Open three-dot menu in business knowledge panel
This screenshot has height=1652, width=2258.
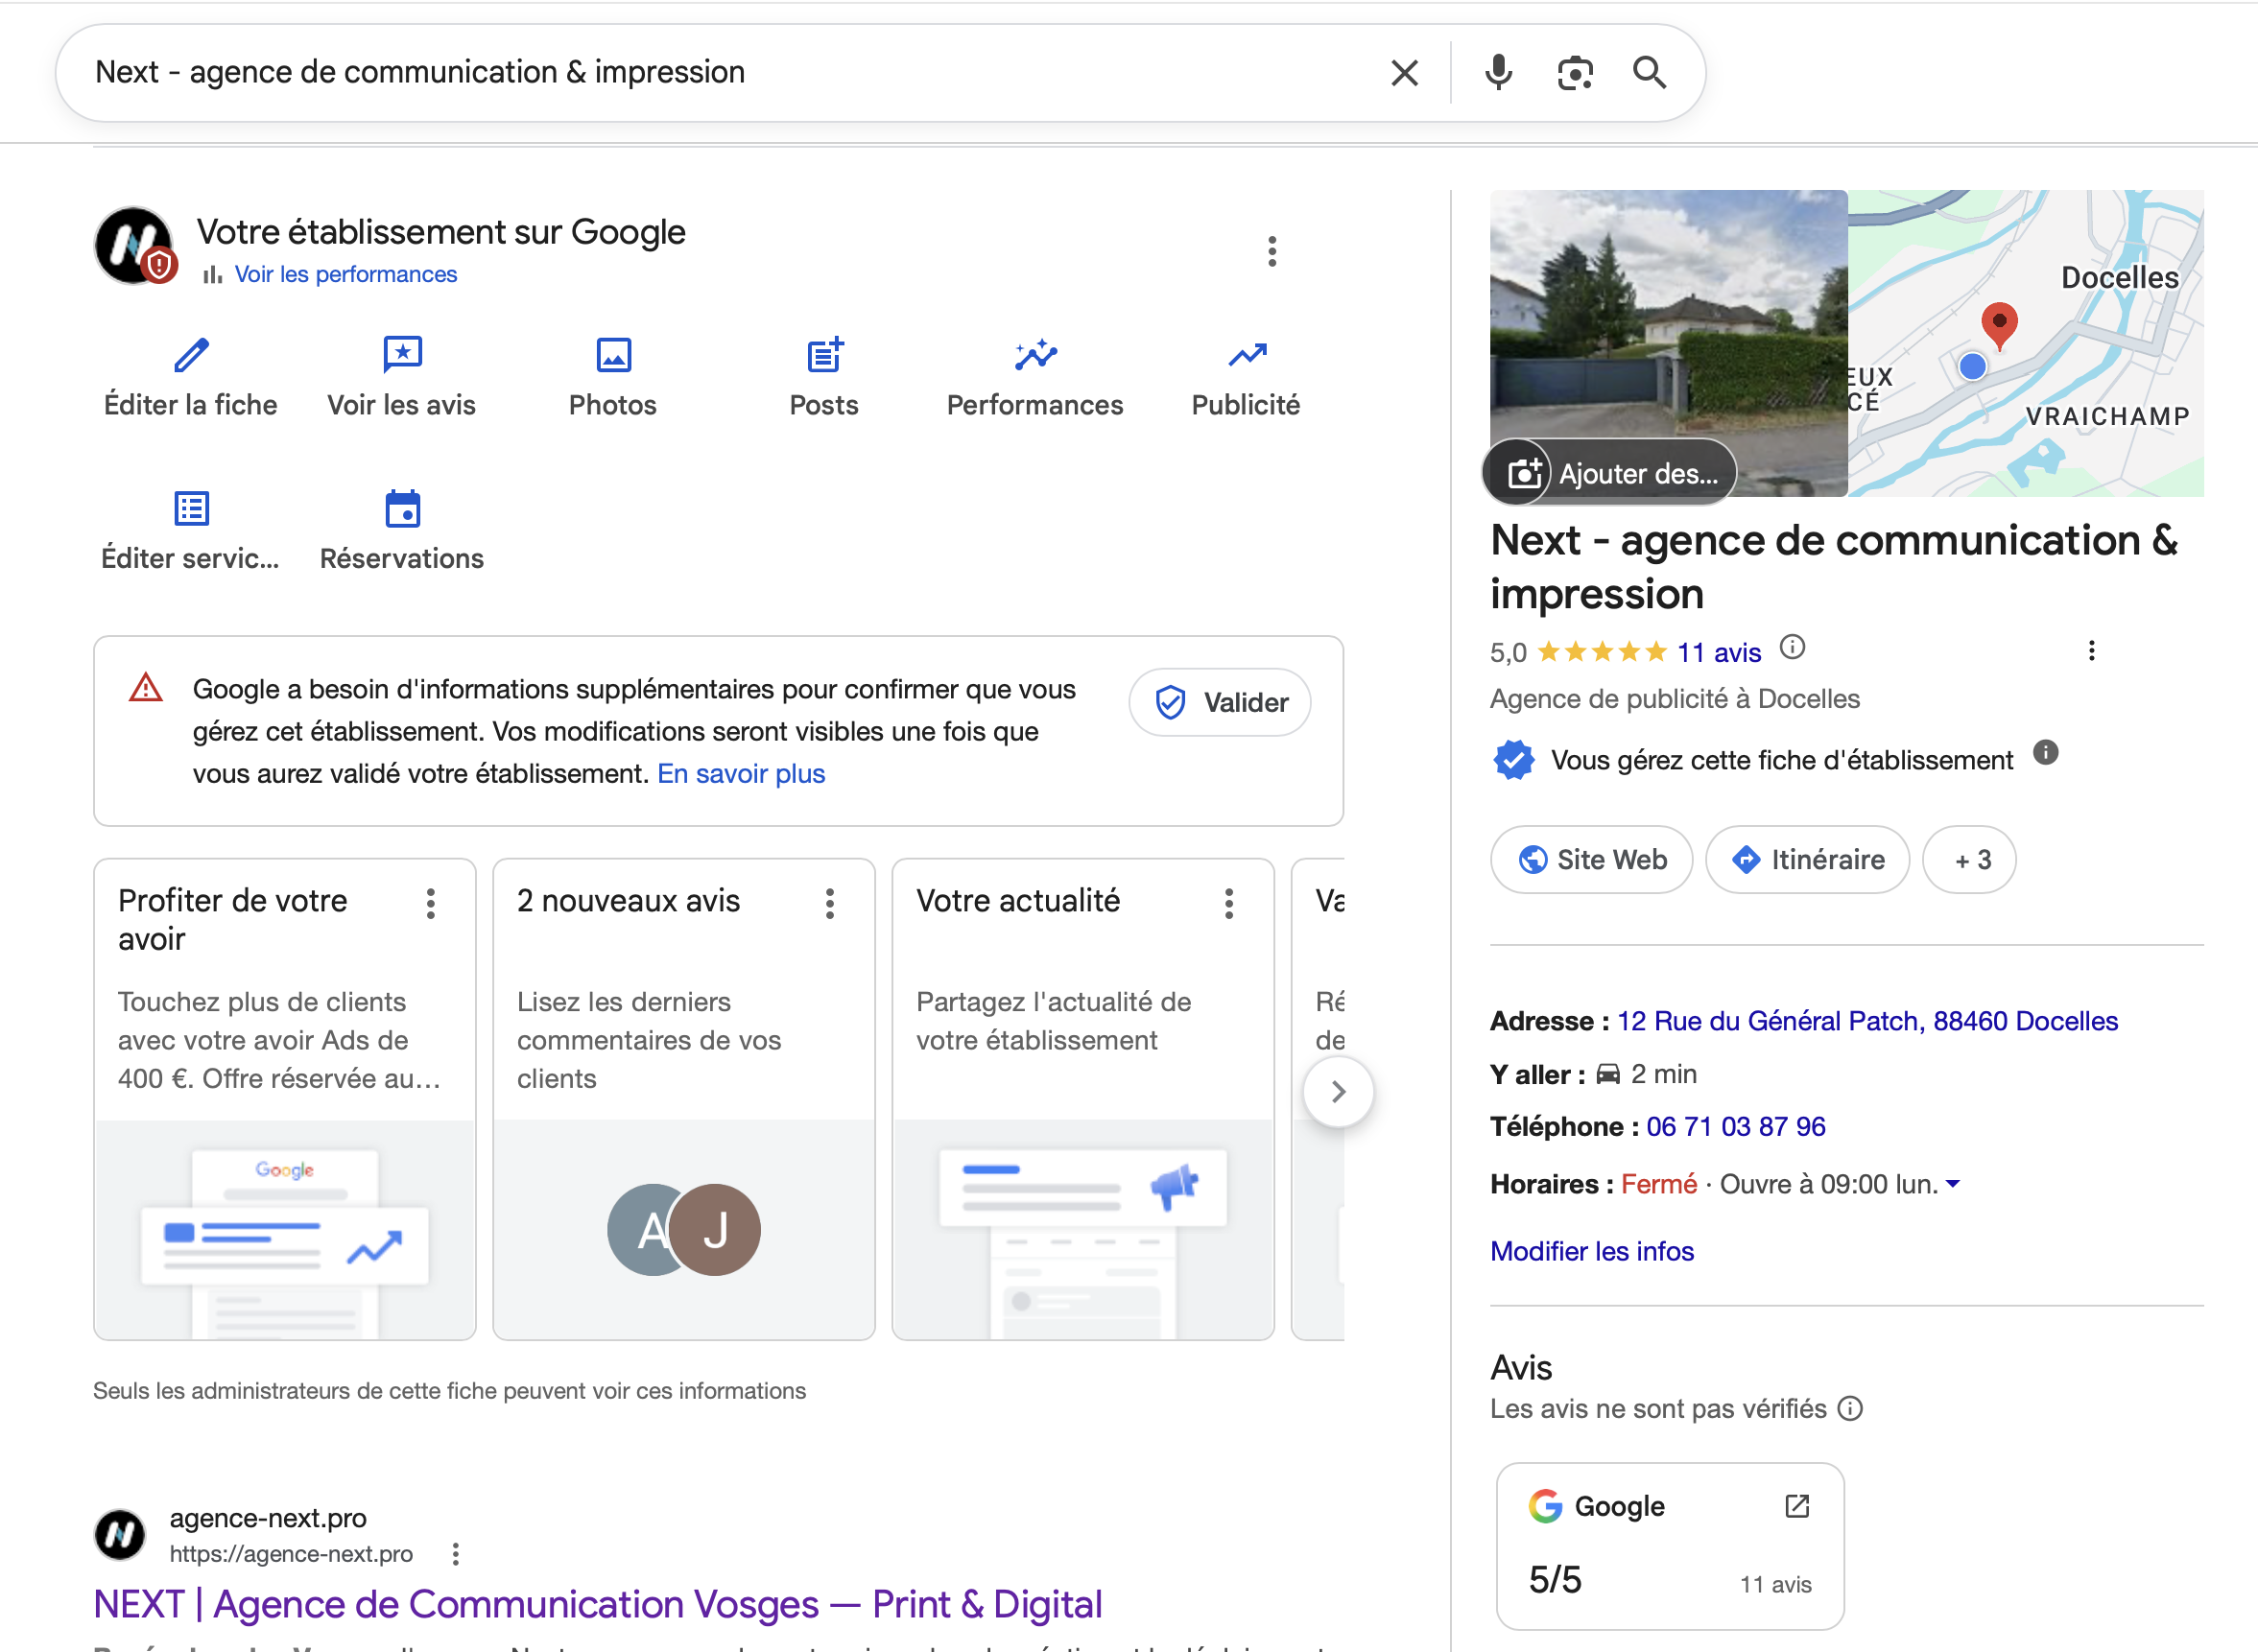pos(2091,651)
